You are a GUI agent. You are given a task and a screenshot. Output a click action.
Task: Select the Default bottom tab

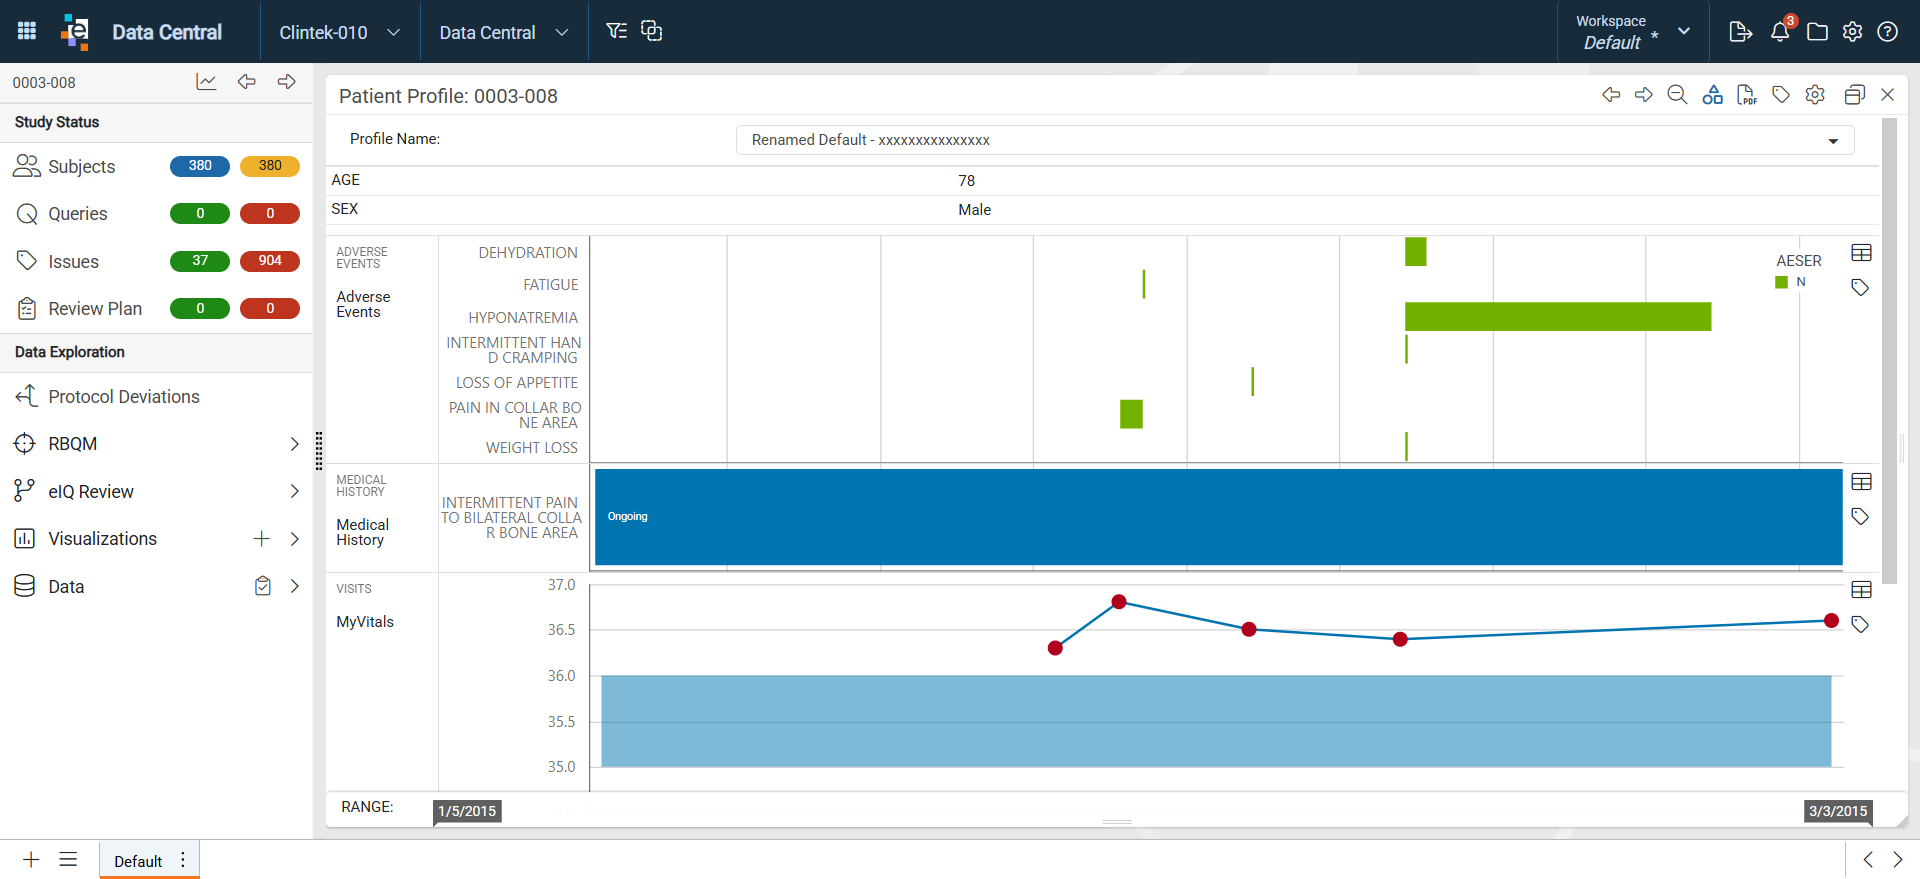coord(138,861)
